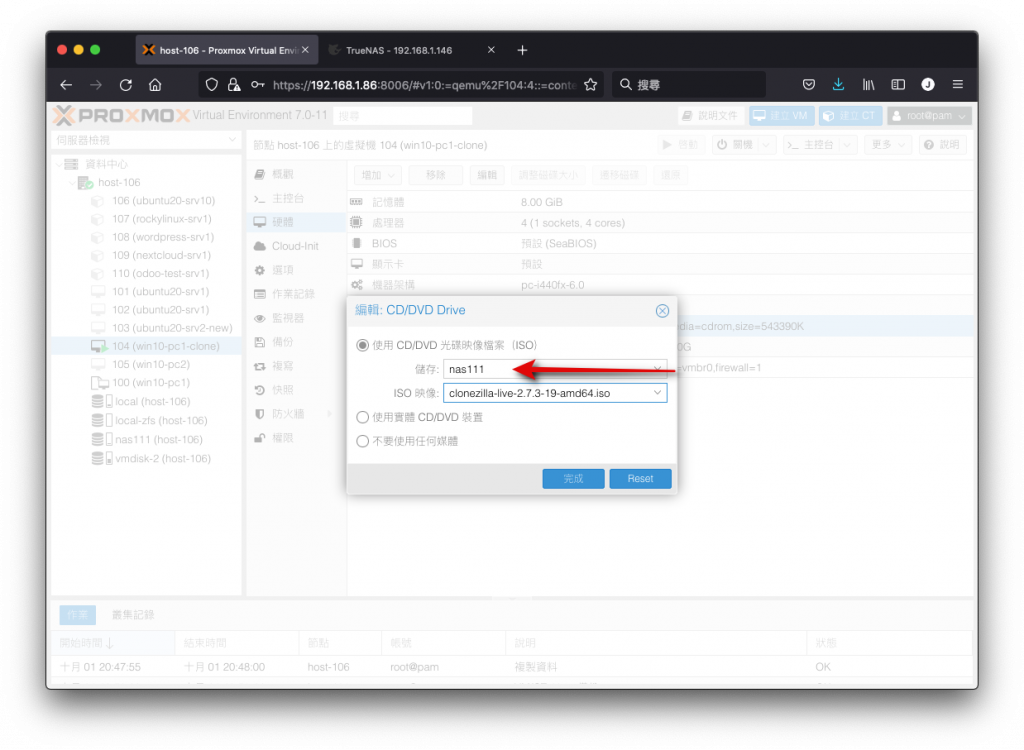Open the root@pam user dropdown
The height and width of the screenshot is (750, 1024).
coord(929,116)
